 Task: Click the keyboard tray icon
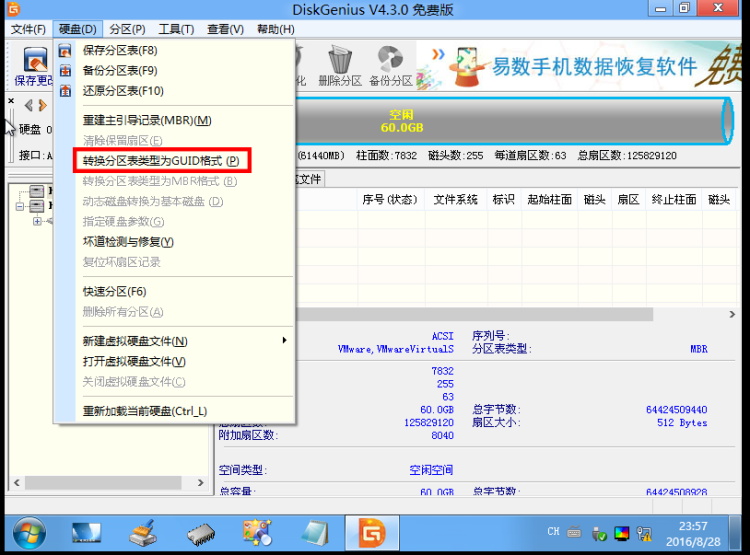[574, 532]
